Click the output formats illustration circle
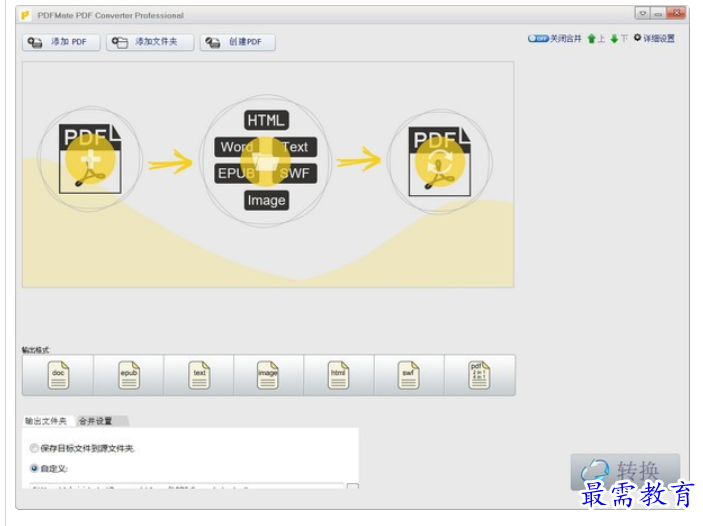Image resolution: width=703 pixels, height=526 pixels. point(266,161)
